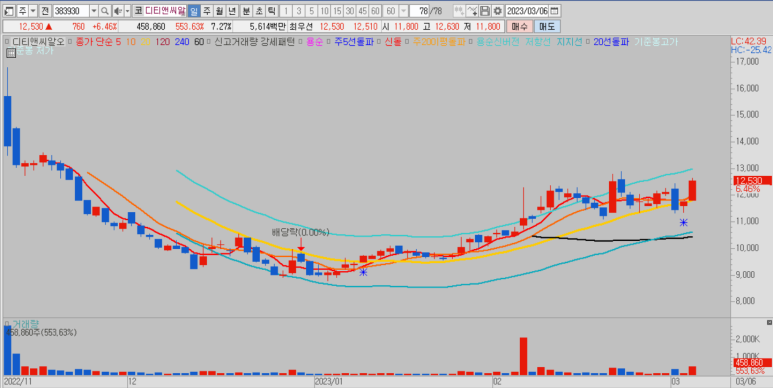Click the 5 moving average legend label
Screen dimensions: 773x388
118,42
